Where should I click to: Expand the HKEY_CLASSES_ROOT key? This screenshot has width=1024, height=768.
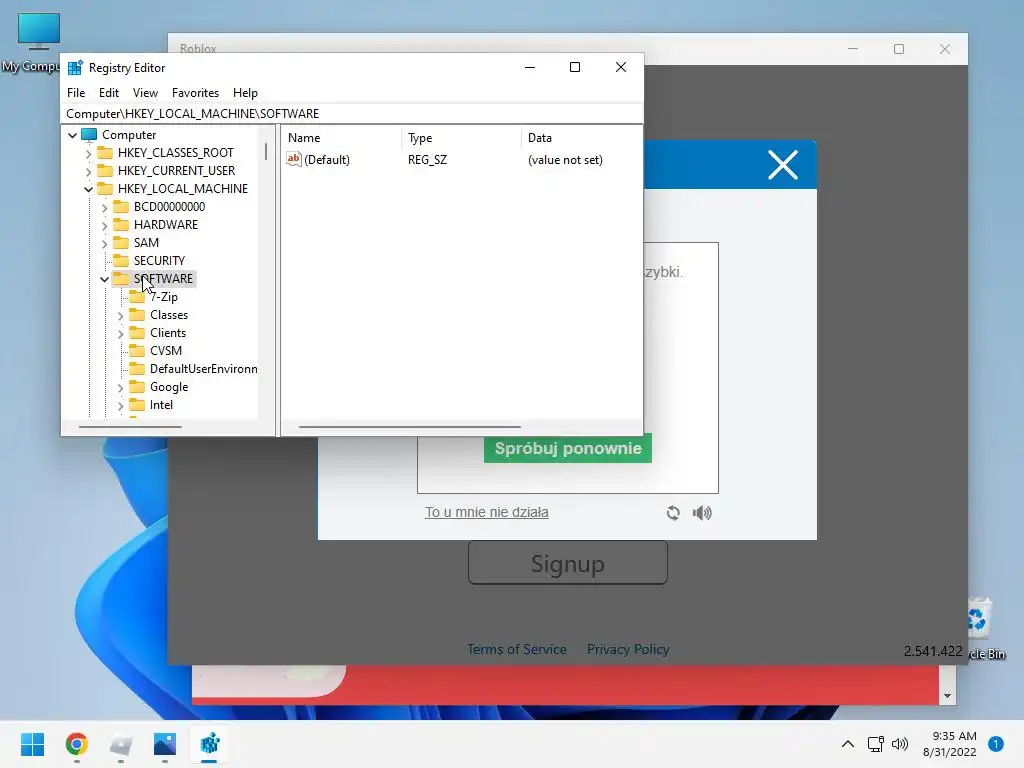point(88,153)
